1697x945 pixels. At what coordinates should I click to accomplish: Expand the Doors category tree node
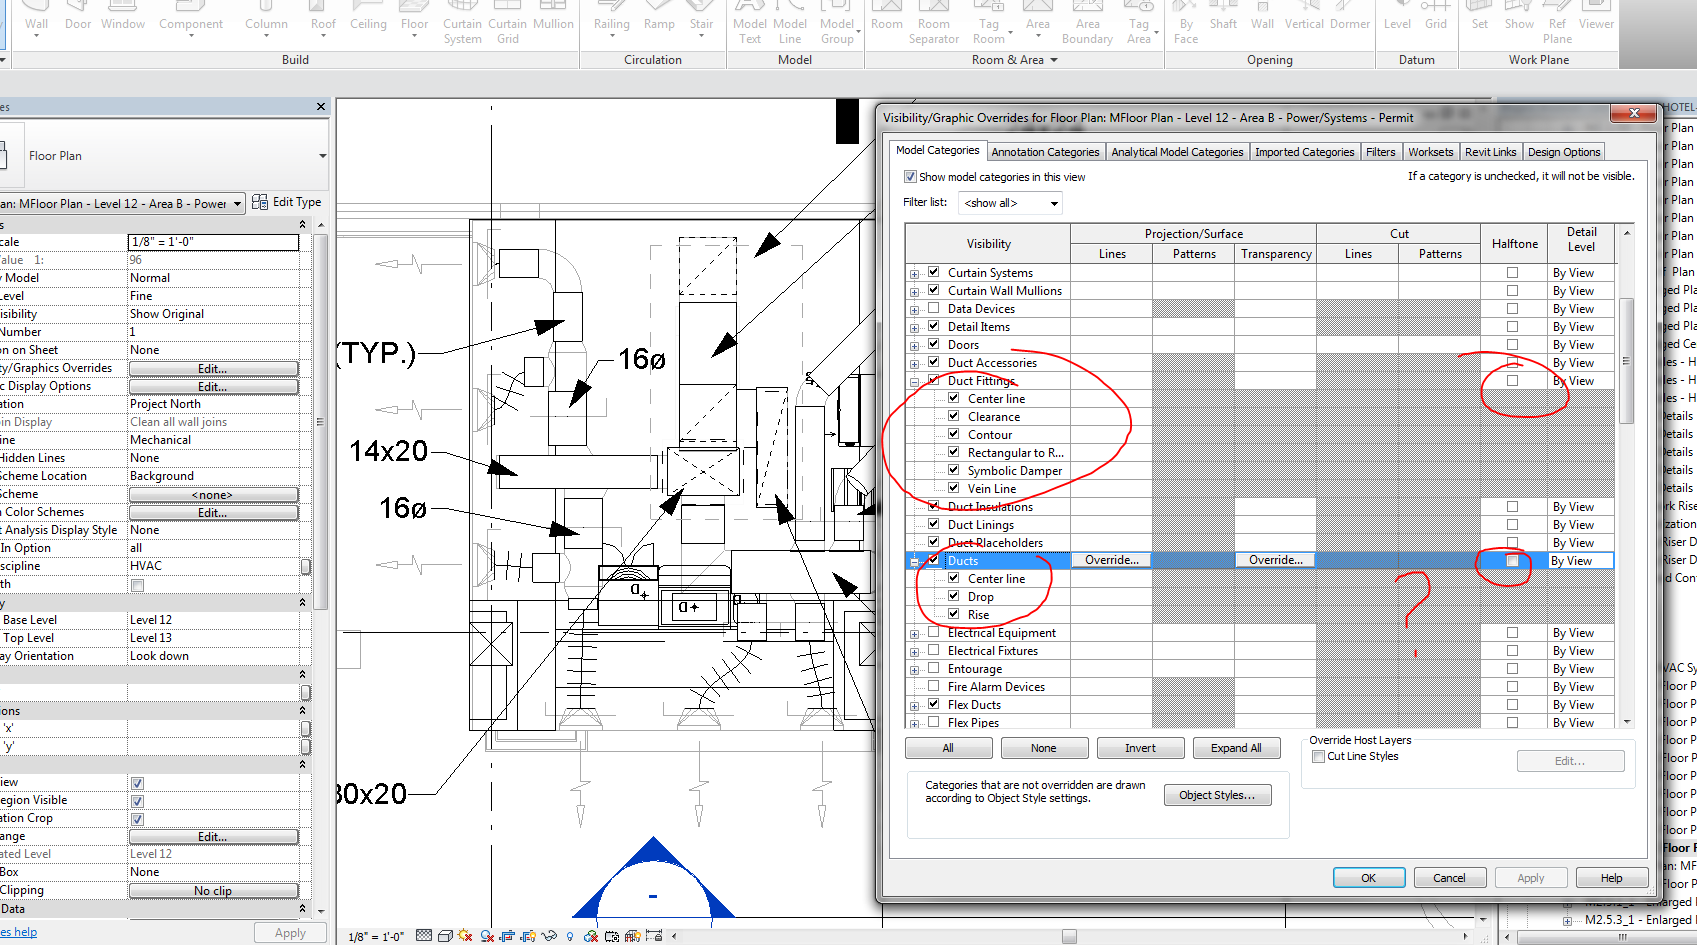click(913, 344)
